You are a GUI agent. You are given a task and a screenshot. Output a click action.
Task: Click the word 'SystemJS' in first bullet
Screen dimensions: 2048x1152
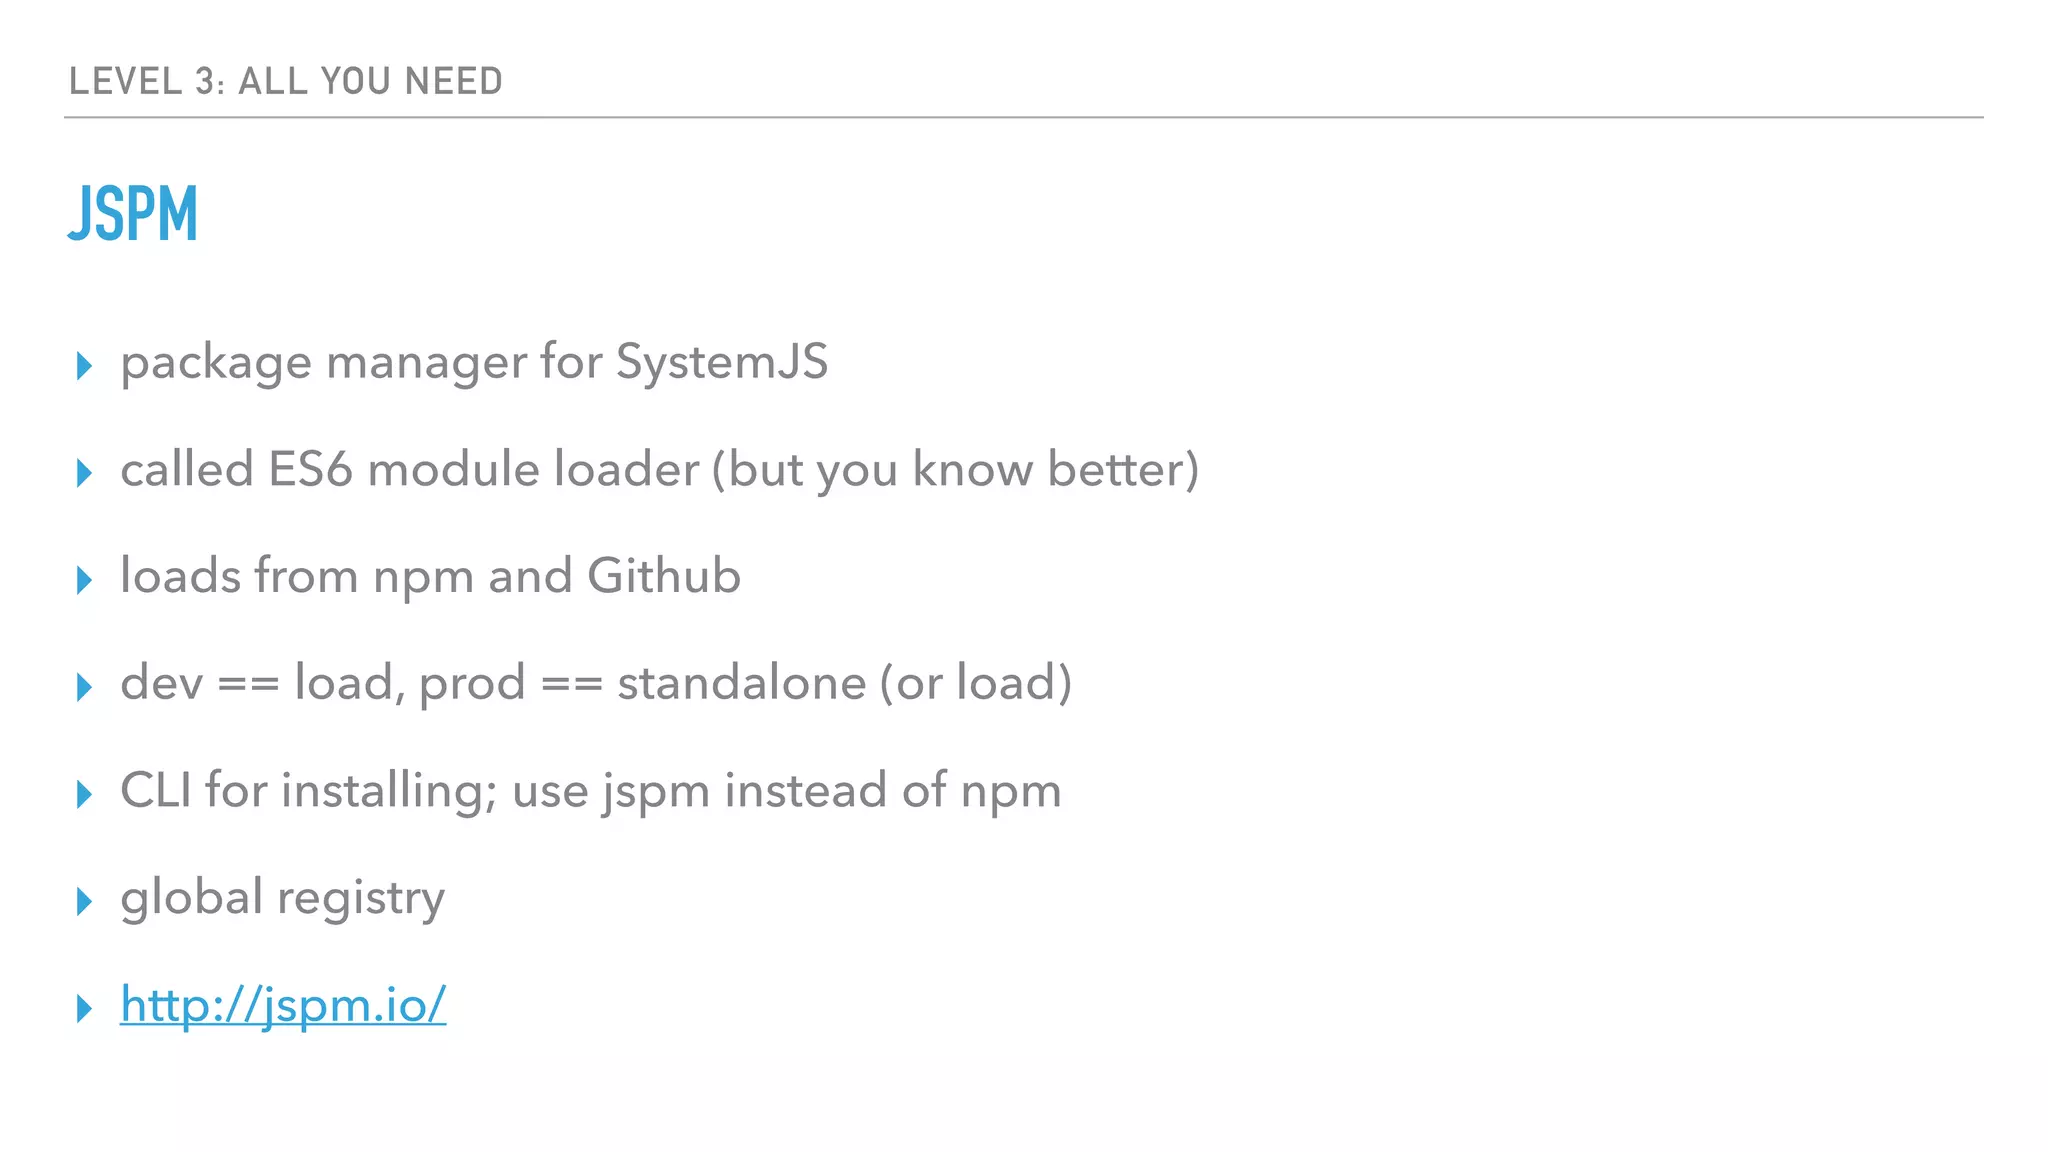point(721,362)
